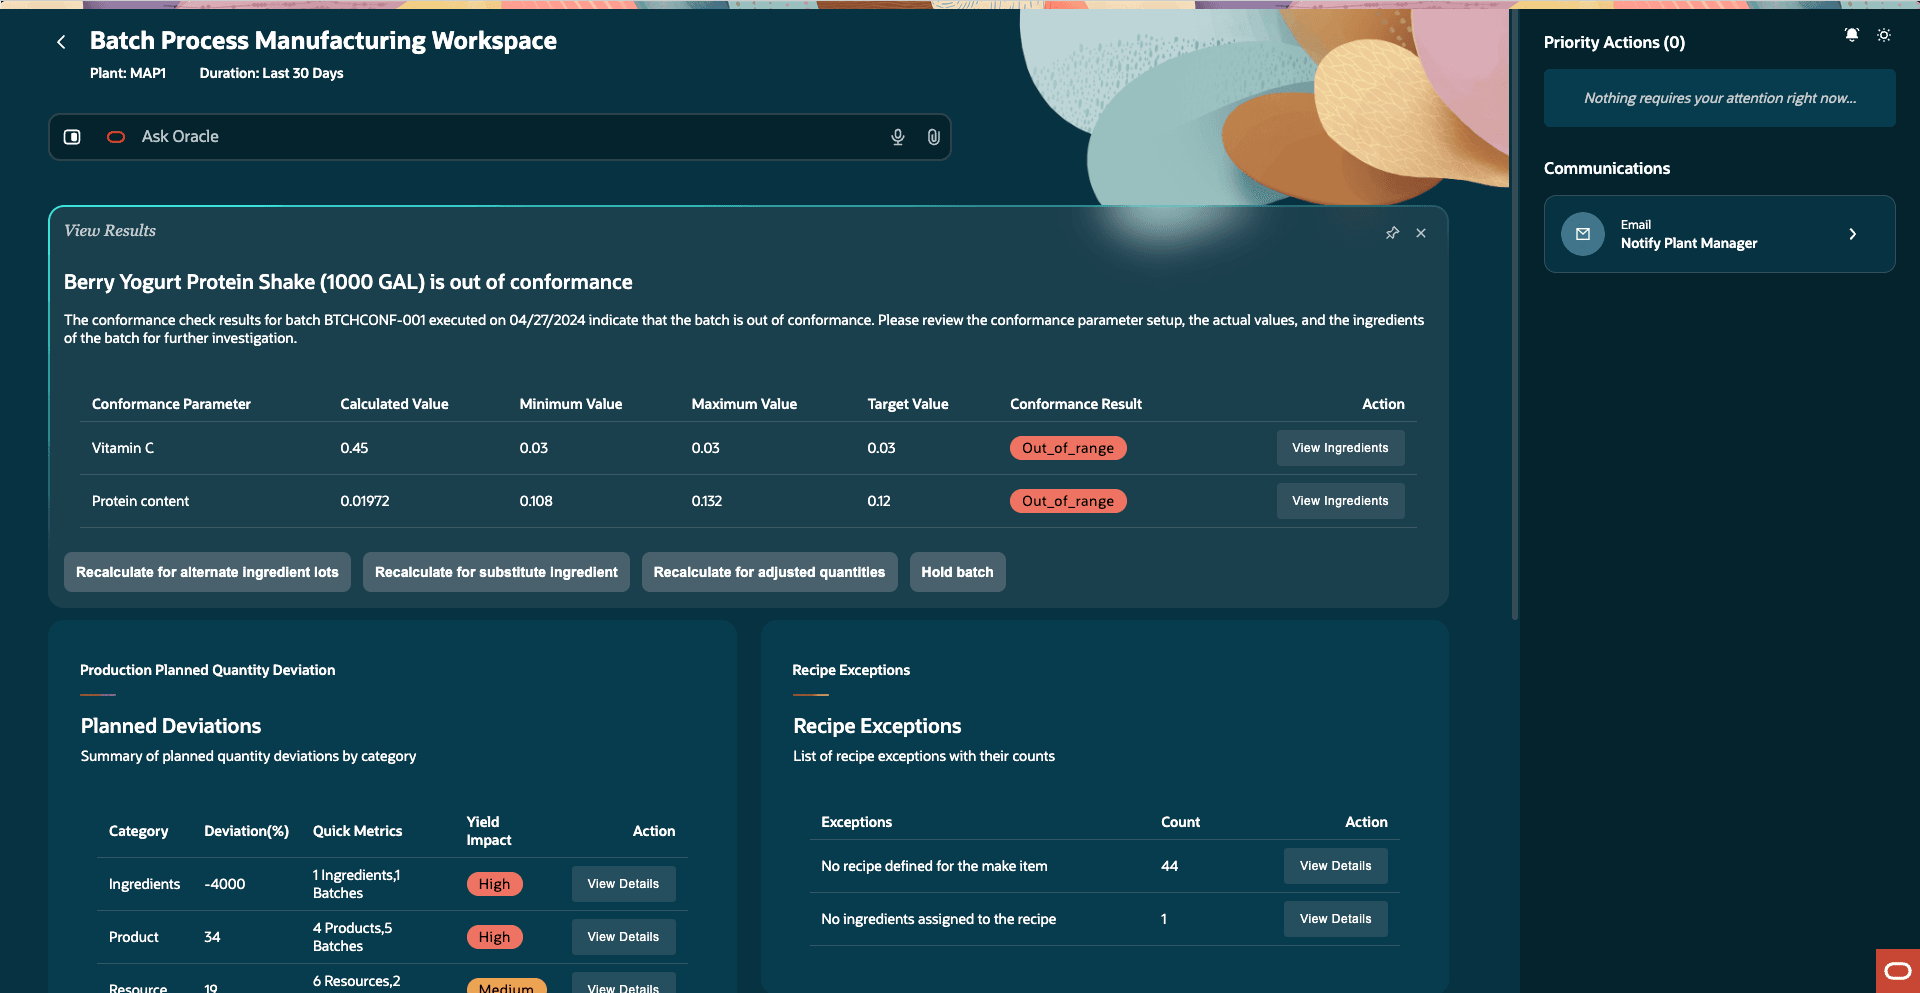Screen dimensions: 1920x993
Task: View Details for No recipe defined exception
Action: (x=1335, y=866)
